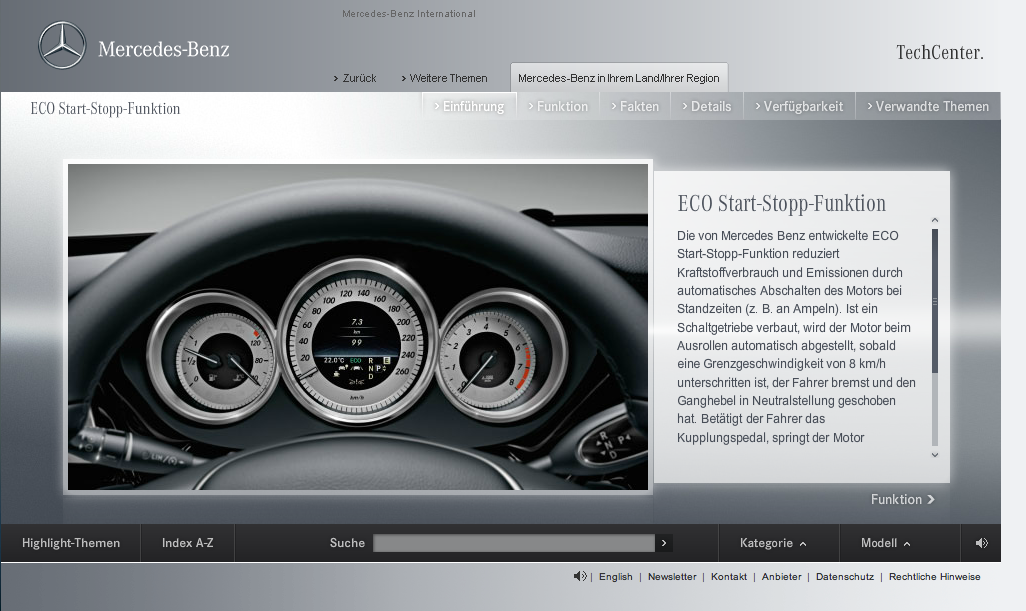
Task: Open the Anbieter link
Action: 781,576
